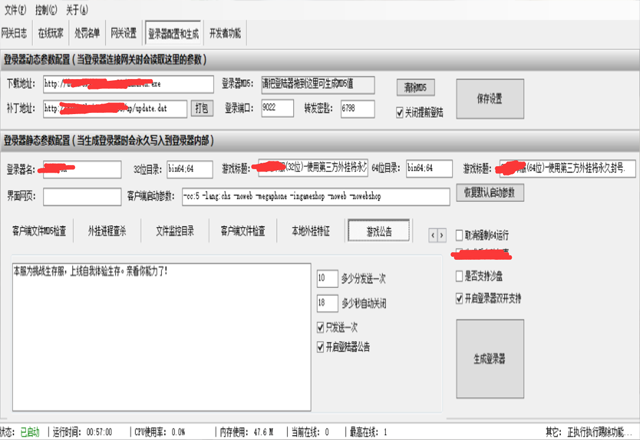Click 恢复默认启动参数 button

click(490, 192)
